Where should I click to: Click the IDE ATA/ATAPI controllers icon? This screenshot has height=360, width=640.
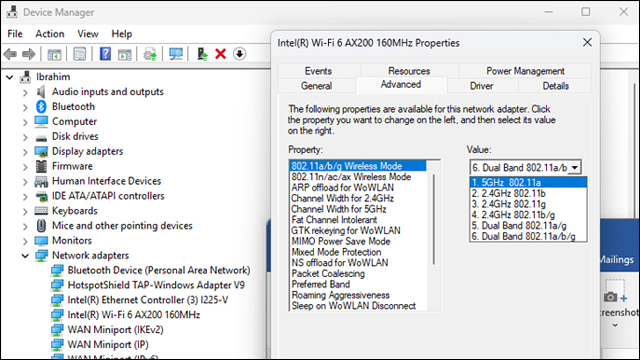point(41,196)
